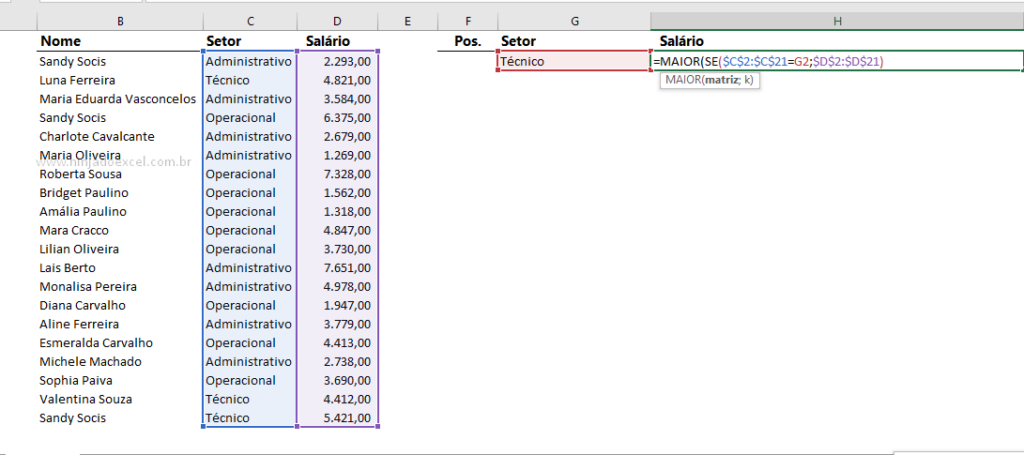This screenshot has width=1024, height=455.
Task: Click salary value 2.293,00
Action: pyautogui.click(x=347, y=61)
